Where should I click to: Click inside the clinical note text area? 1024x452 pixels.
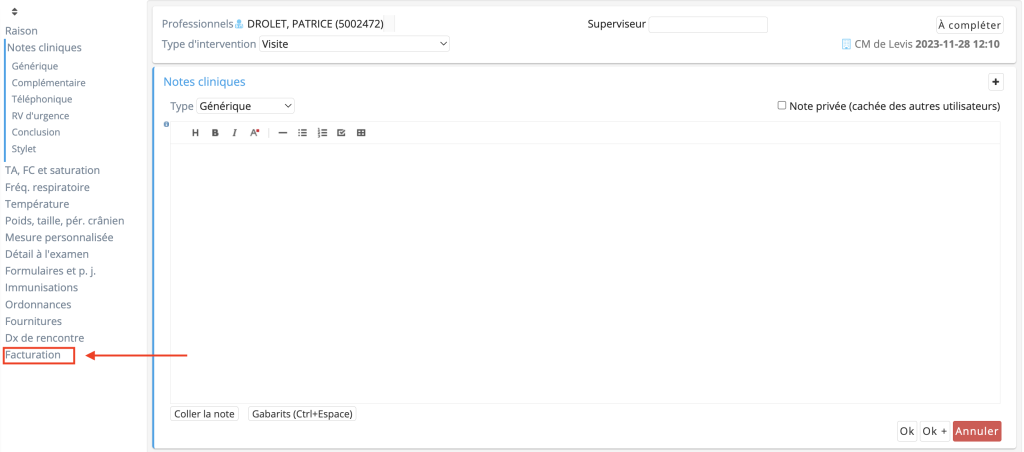tap(585, 273)
